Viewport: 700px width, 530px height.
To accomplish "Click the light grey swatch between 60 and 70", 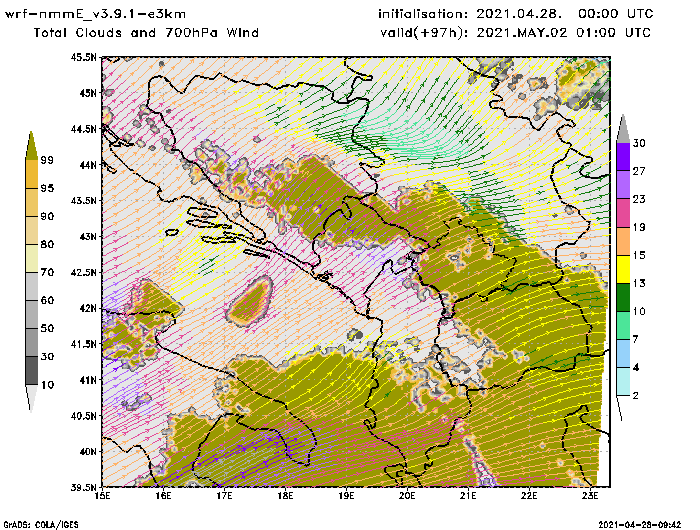I will click(x=32, y=287).
